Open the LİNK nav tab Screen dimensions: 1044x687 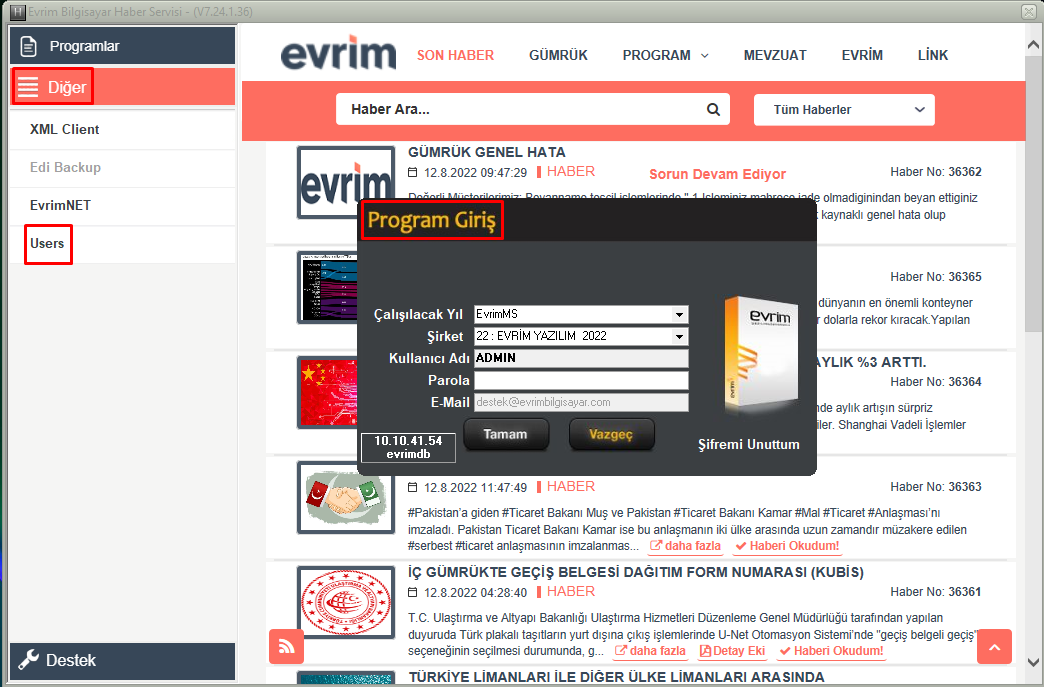[x=932, y=55]
